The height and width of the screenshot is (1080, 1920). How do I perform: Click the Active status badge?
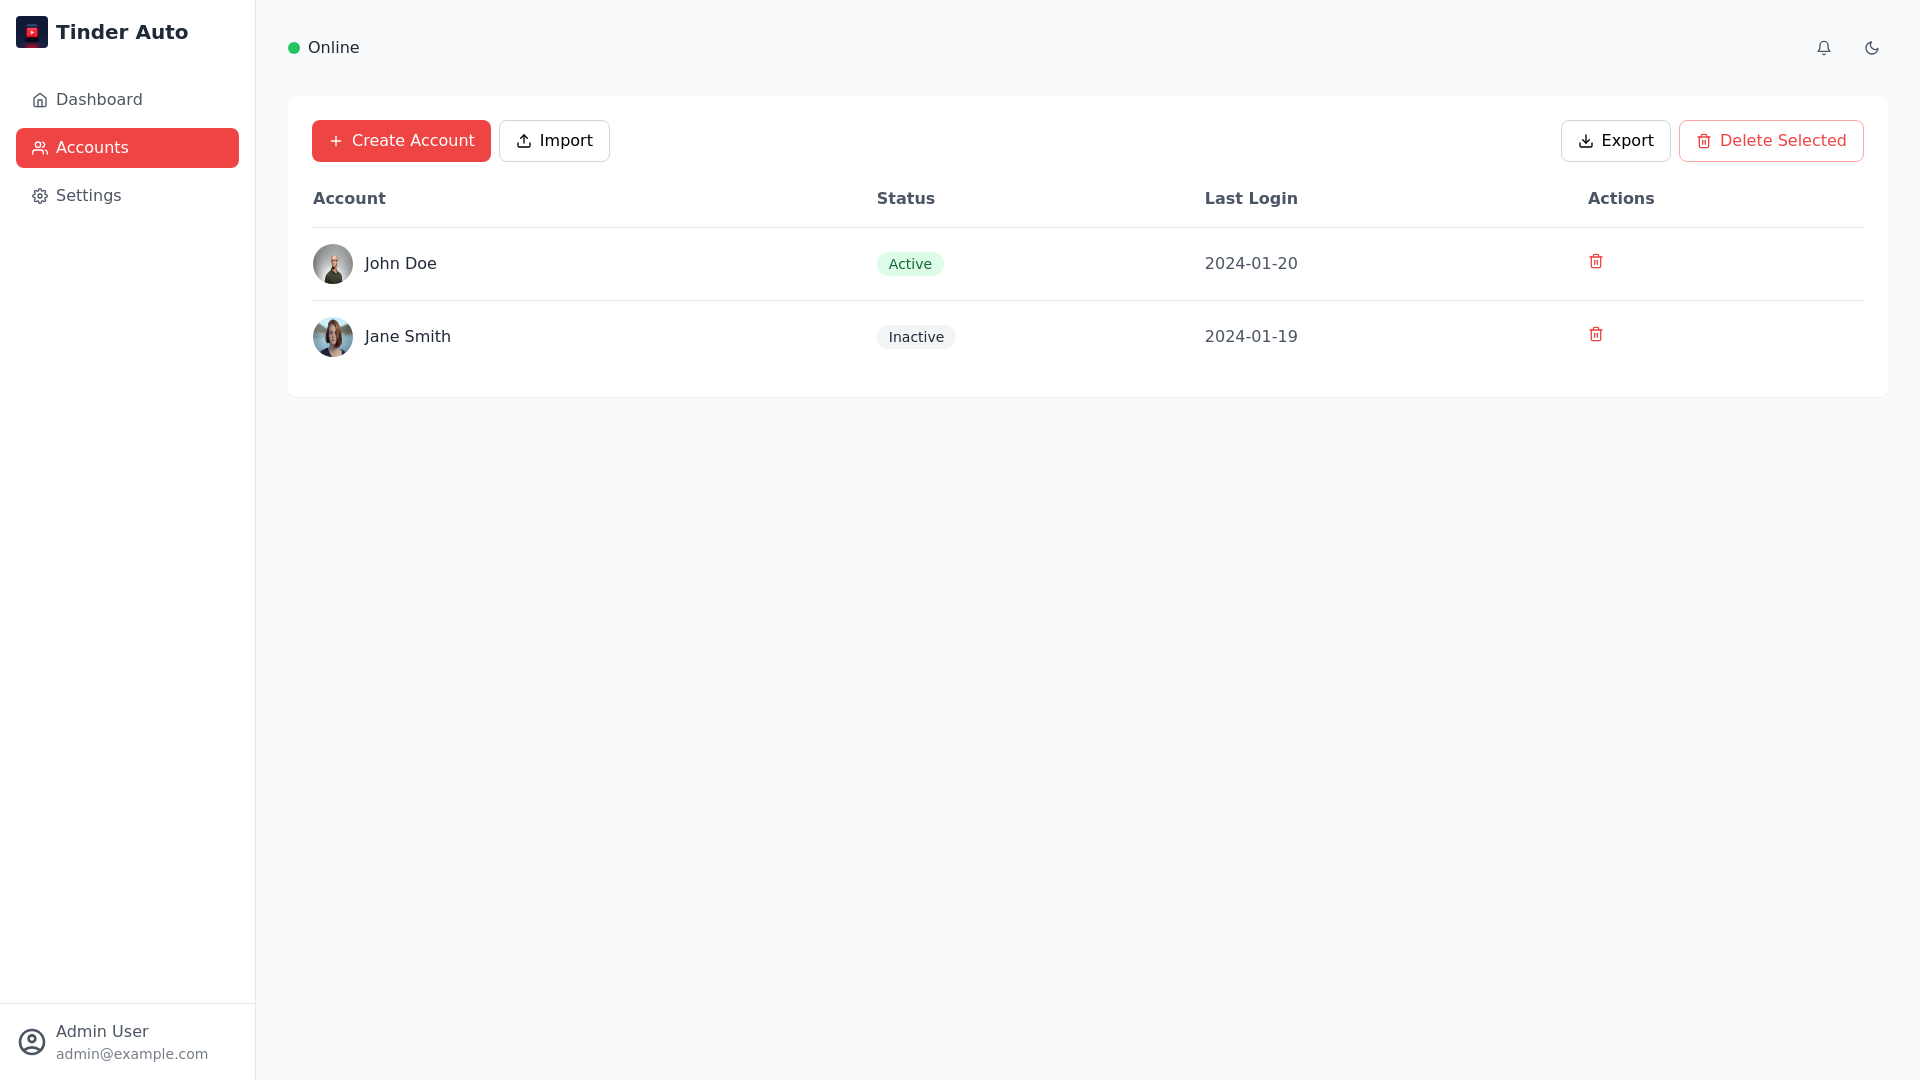(910, 264)
